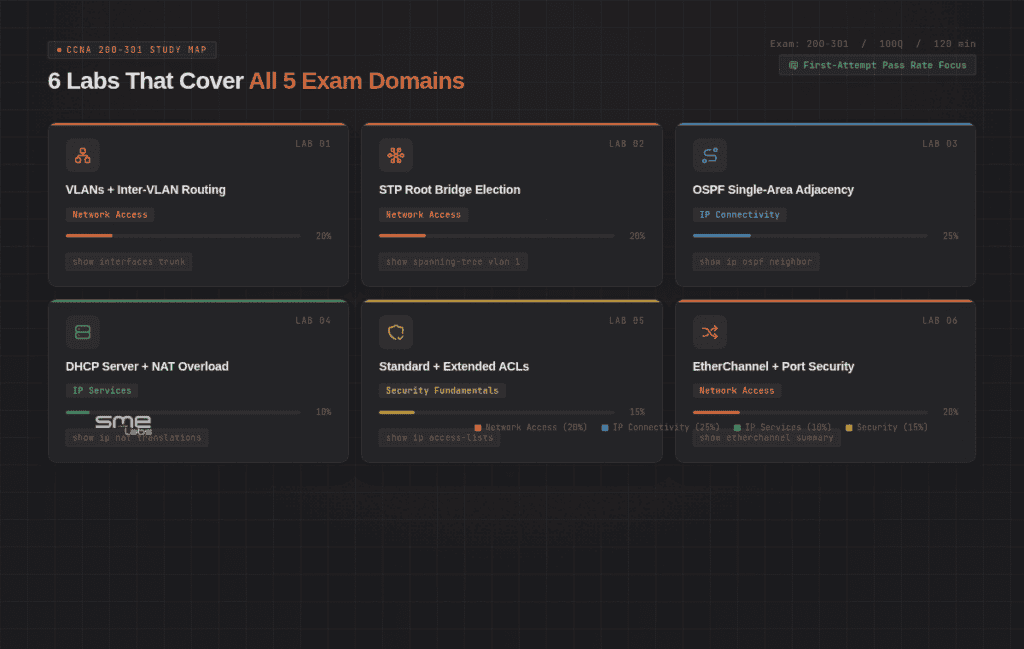1024x649 pixels.
Task: Click the green IP Services legend swatch
Action: pyautogui.click(x=737, y=428)
